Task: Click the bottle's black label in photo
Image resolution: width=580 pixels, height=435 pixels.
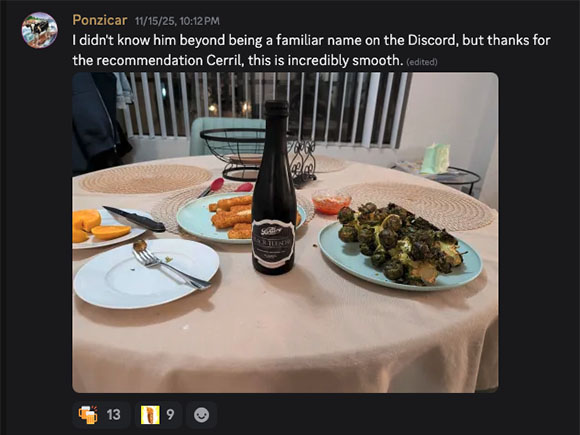Action: coord(273,246)
